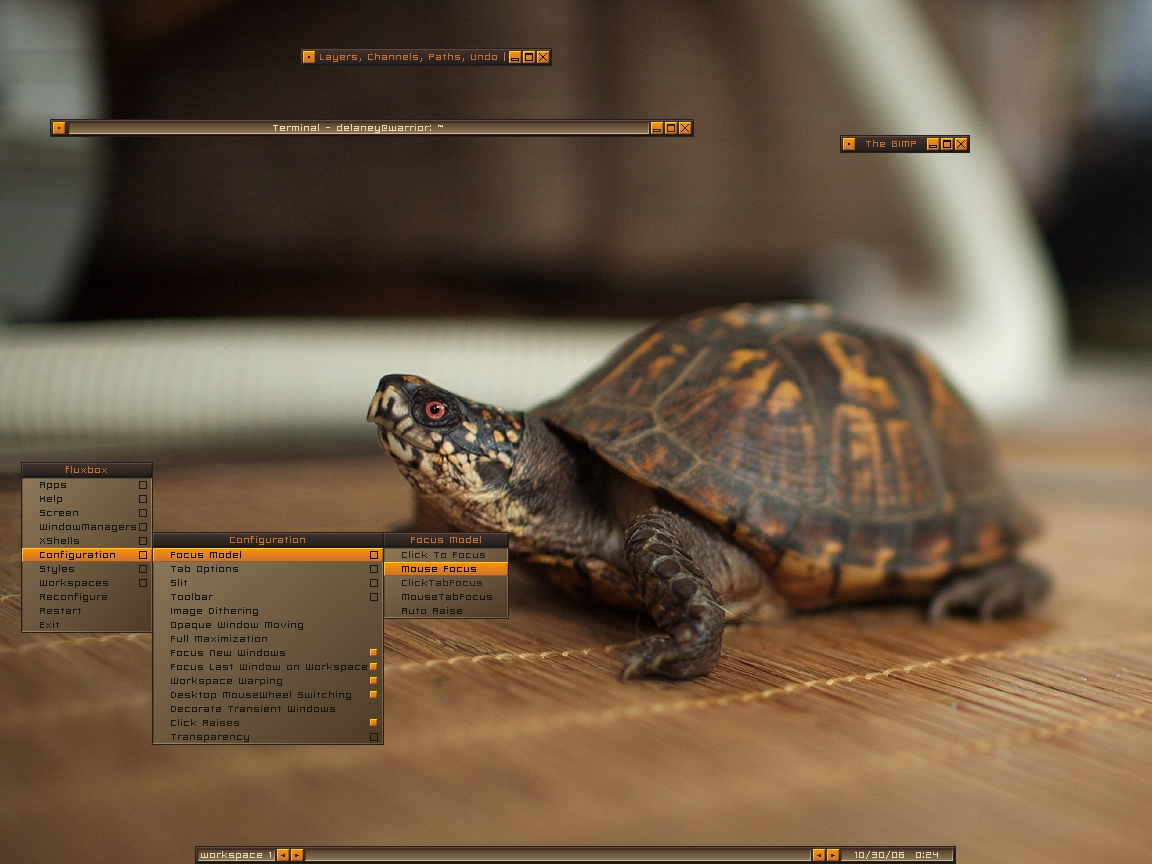The image size is (1152, 864).
Task: Click the clock showing 10/30/06 0:24
Action: tap(896, 854)
